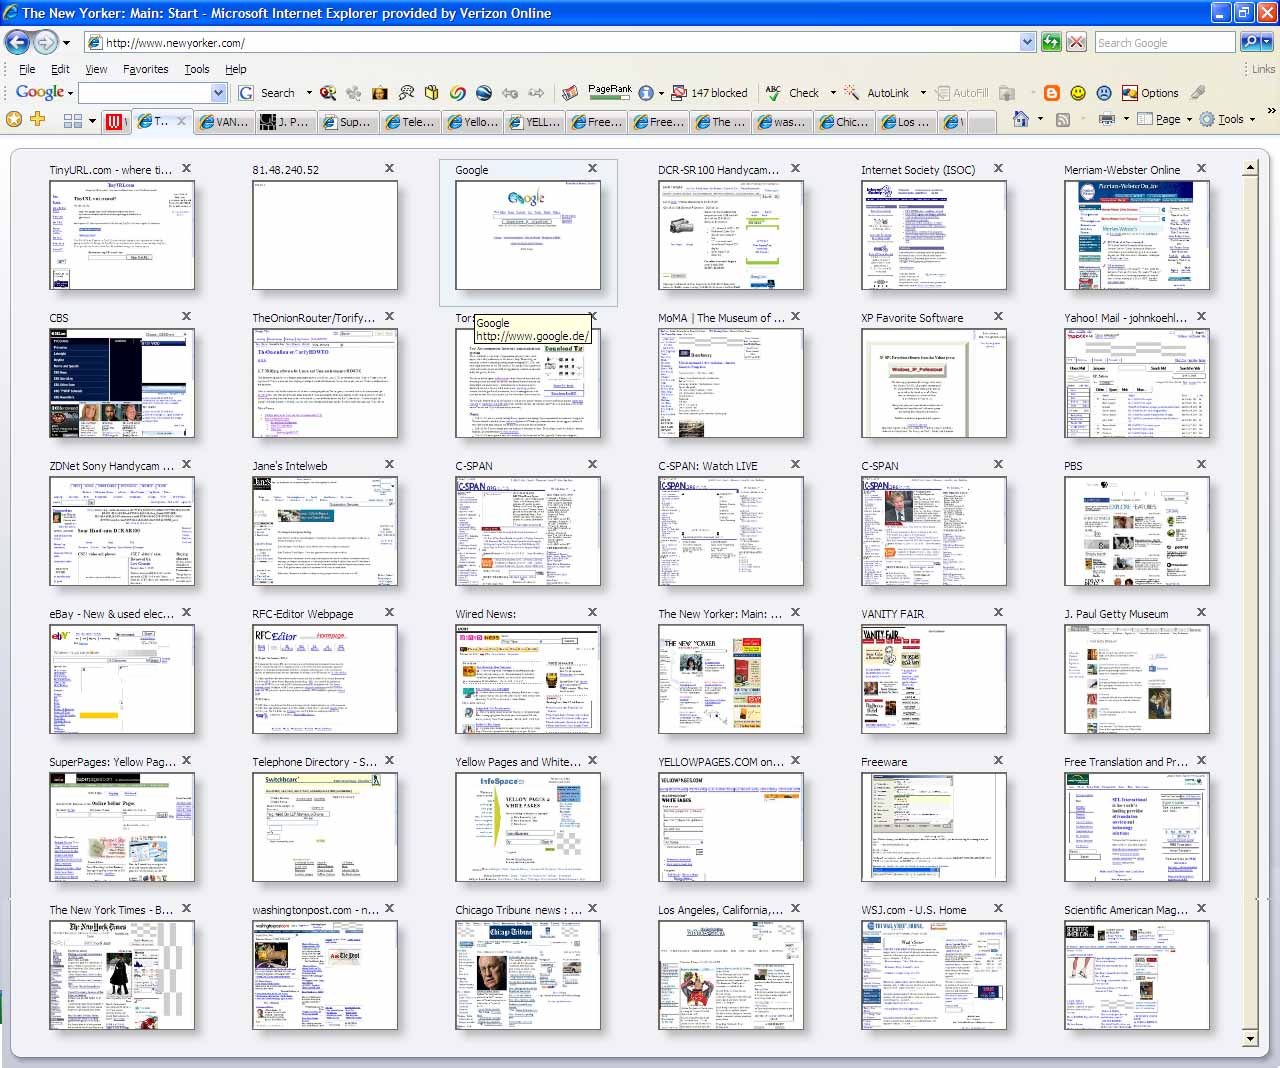Expand the Quick Tabs tab list arrow

pyautogui.click(x=92, y=121)
